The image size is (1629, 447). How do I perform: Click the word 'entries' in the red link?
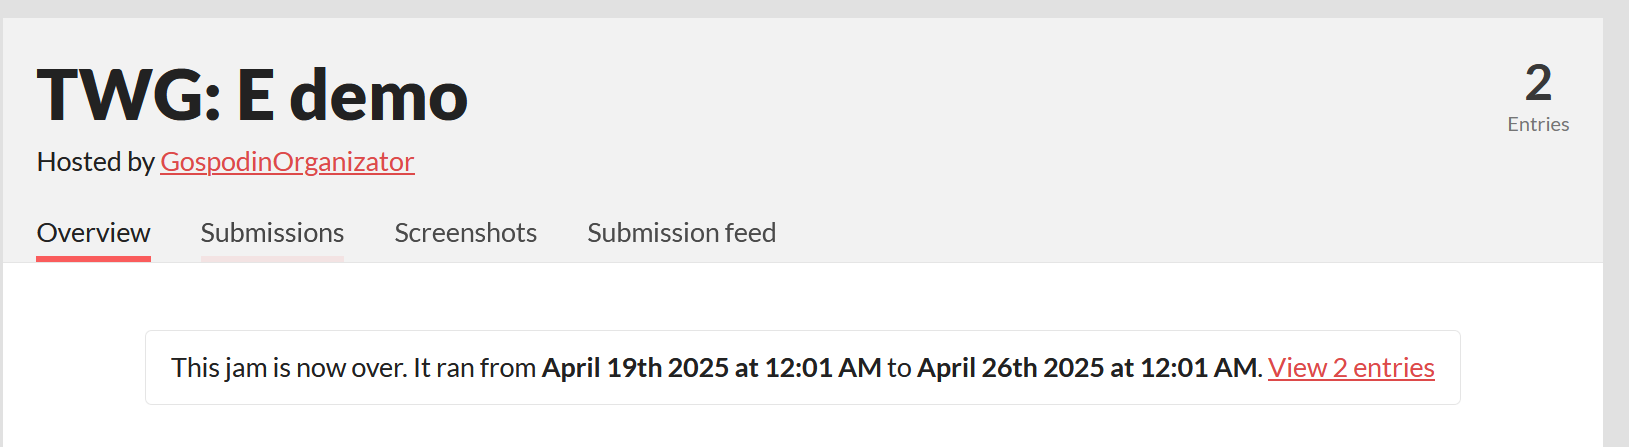1393,368
